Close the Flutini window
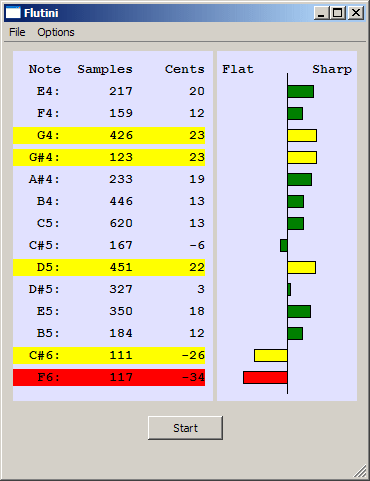Screen dimensions: 370x481 click(356, 13)
